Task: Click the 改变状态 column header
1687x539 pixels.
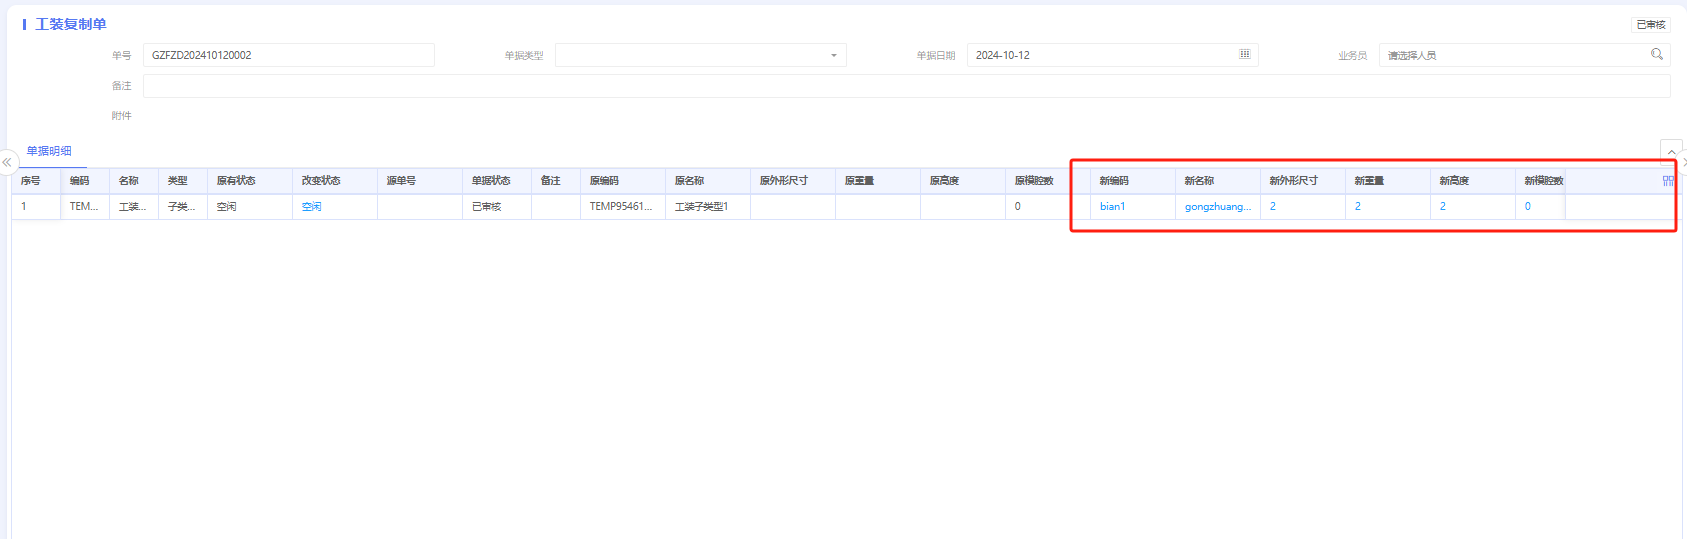Action: 321,181
